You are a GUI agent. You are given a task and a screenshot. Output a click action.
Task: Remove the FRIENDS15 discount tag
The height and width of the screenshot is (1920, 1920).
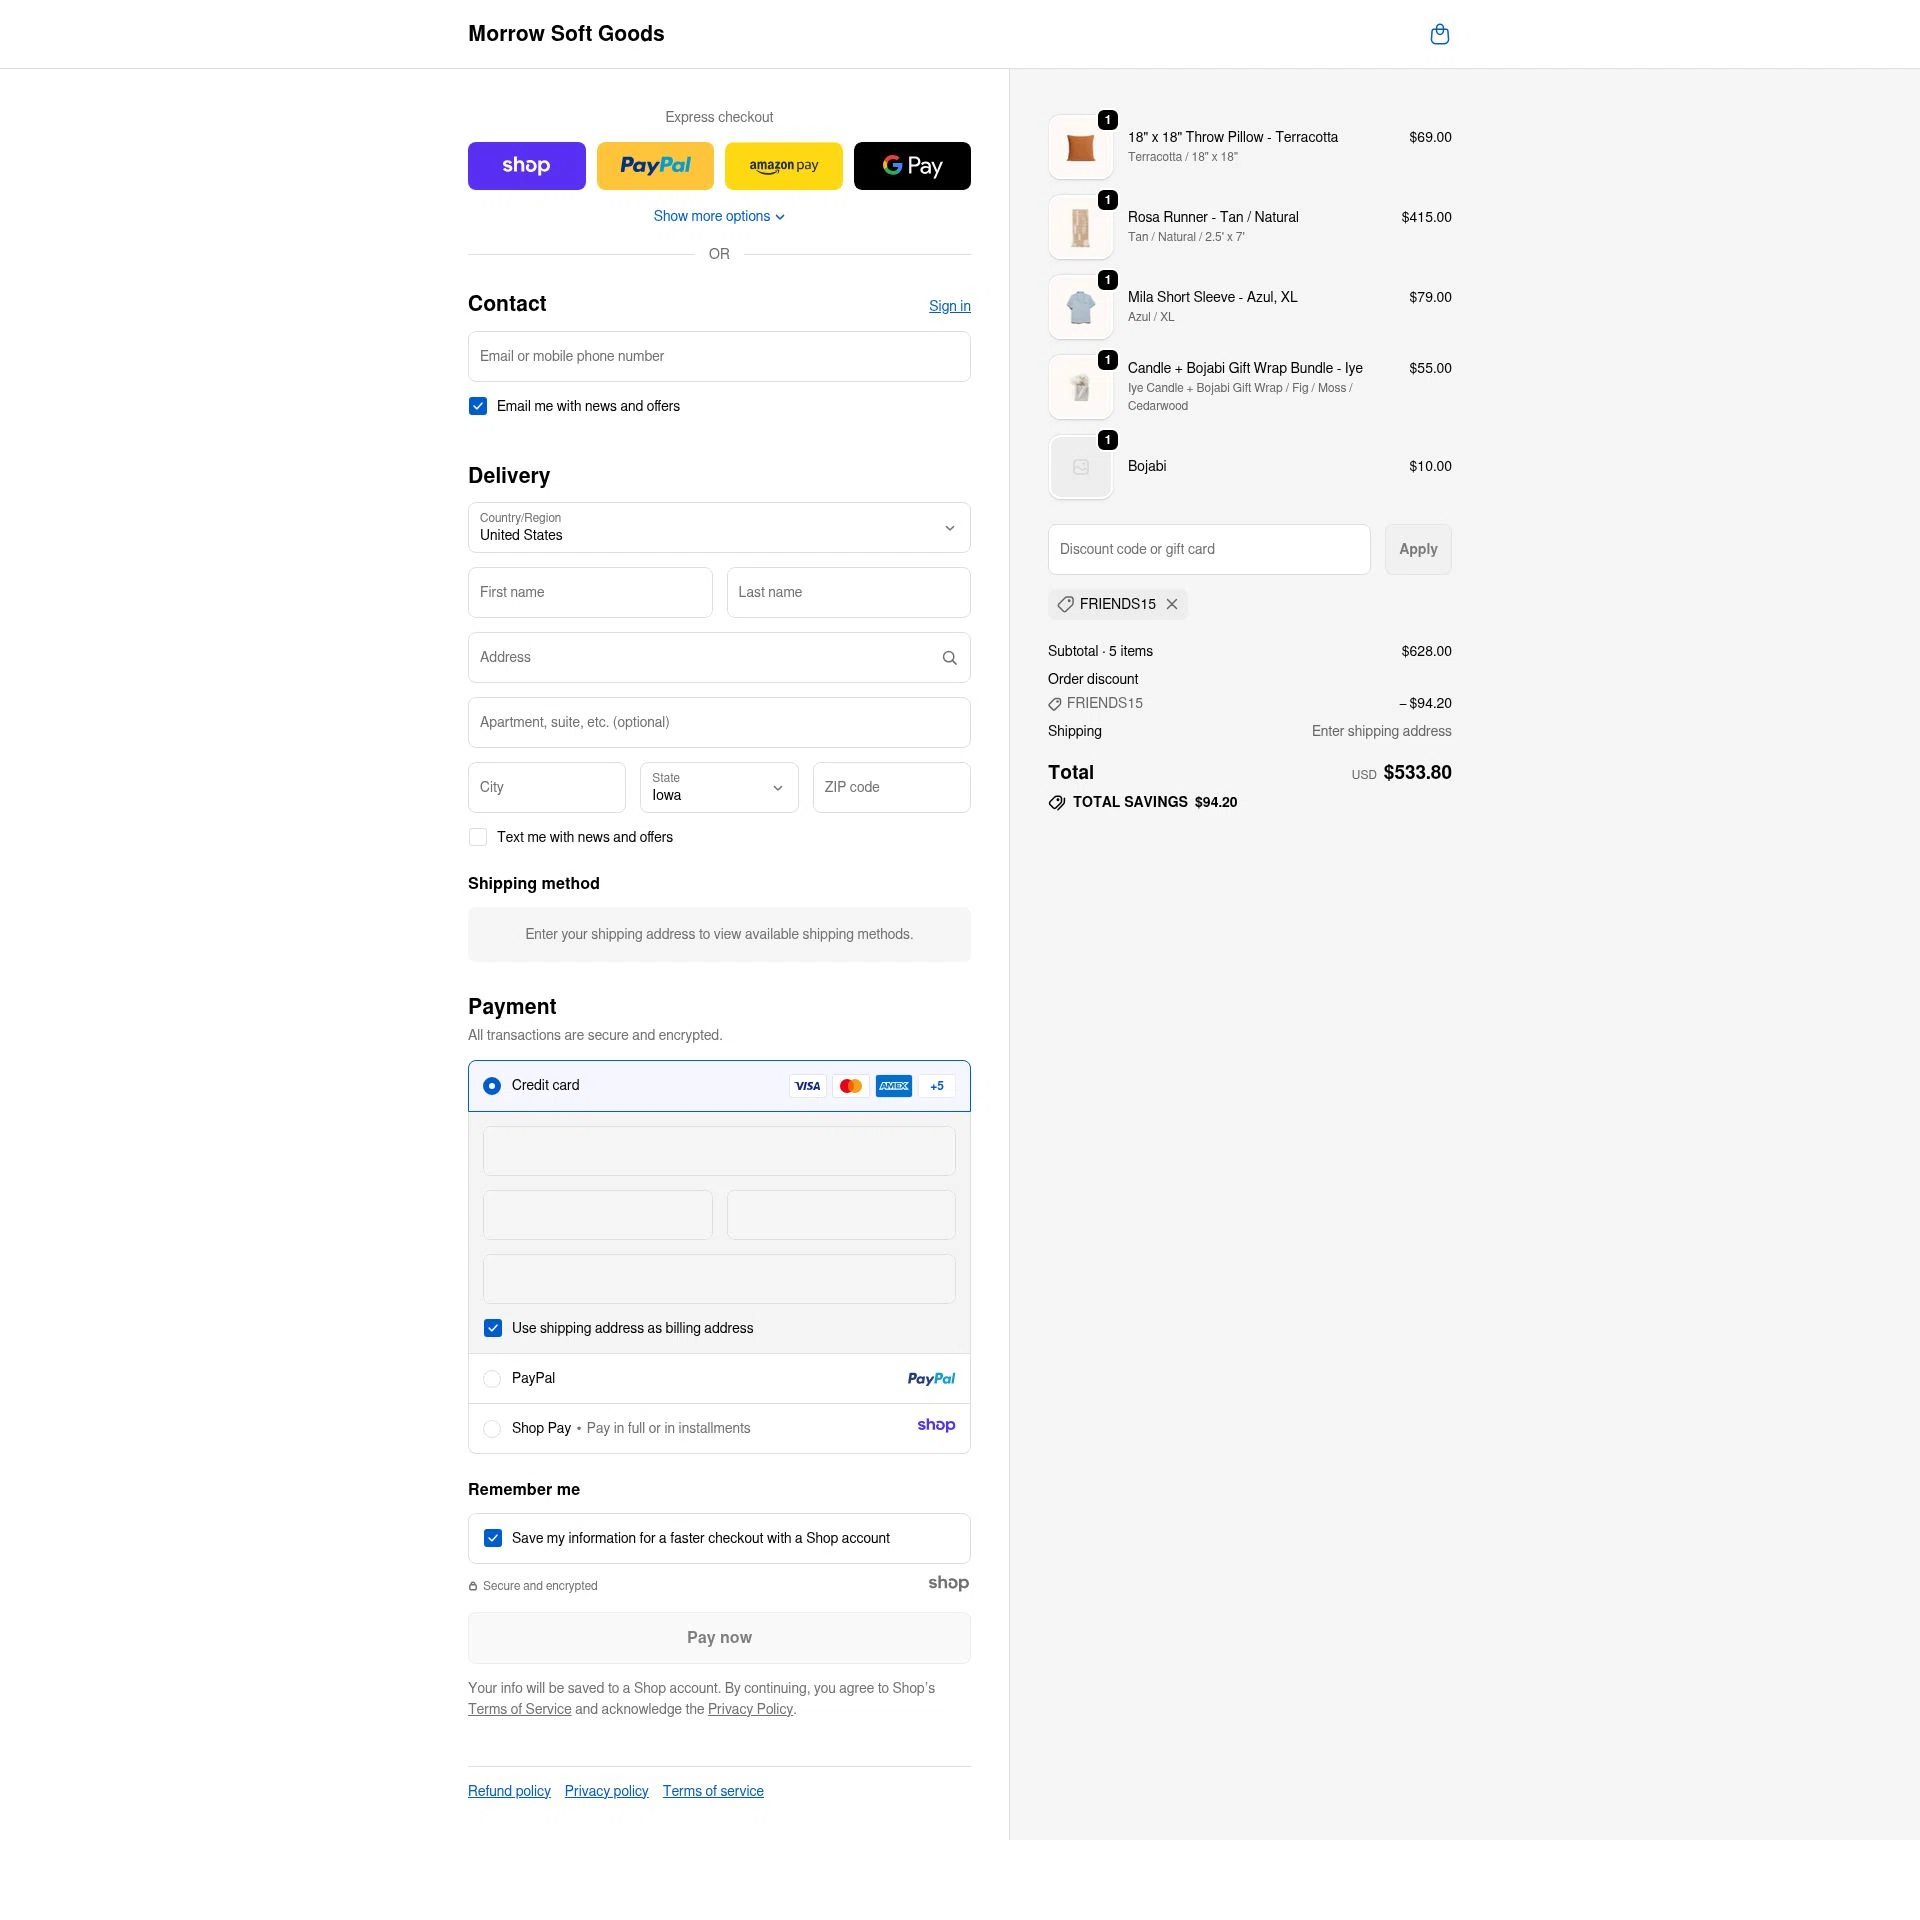(x=1172, y=604)
